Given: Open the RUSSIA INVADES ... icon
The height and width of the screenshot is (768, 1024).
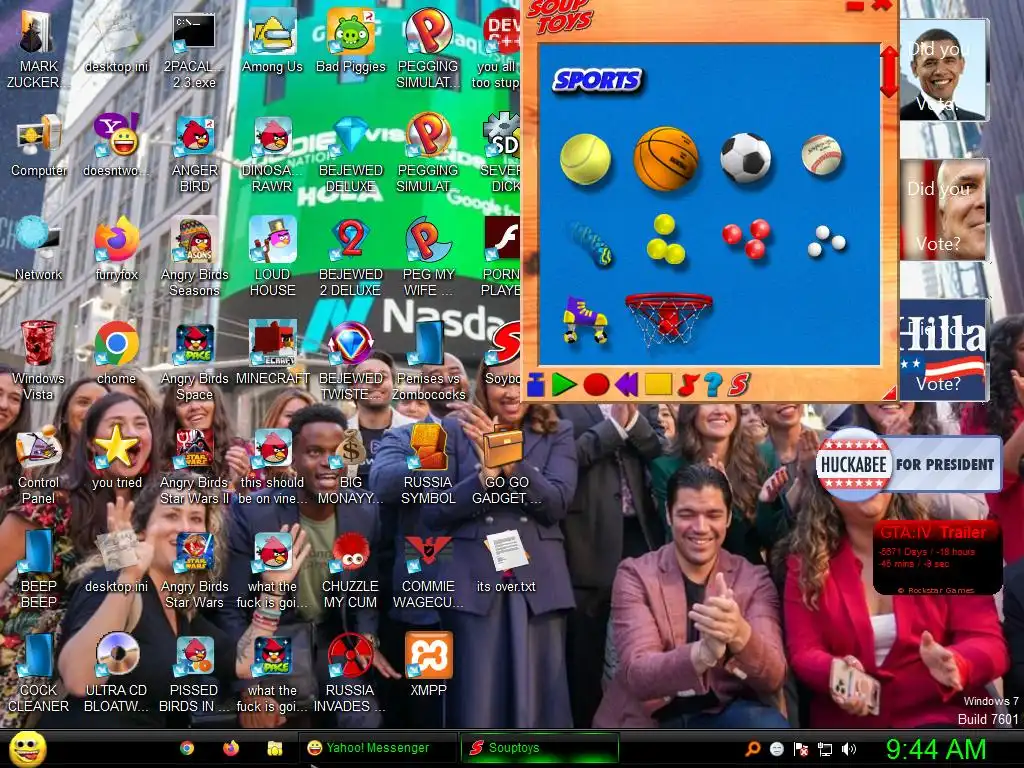Looking at the screenshot, I should coord(351,672).
